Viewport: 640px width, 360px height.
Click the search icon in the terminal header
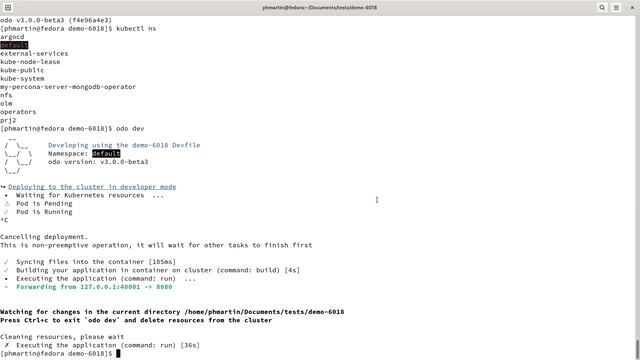pyautogui.click(x=602, y=7)
